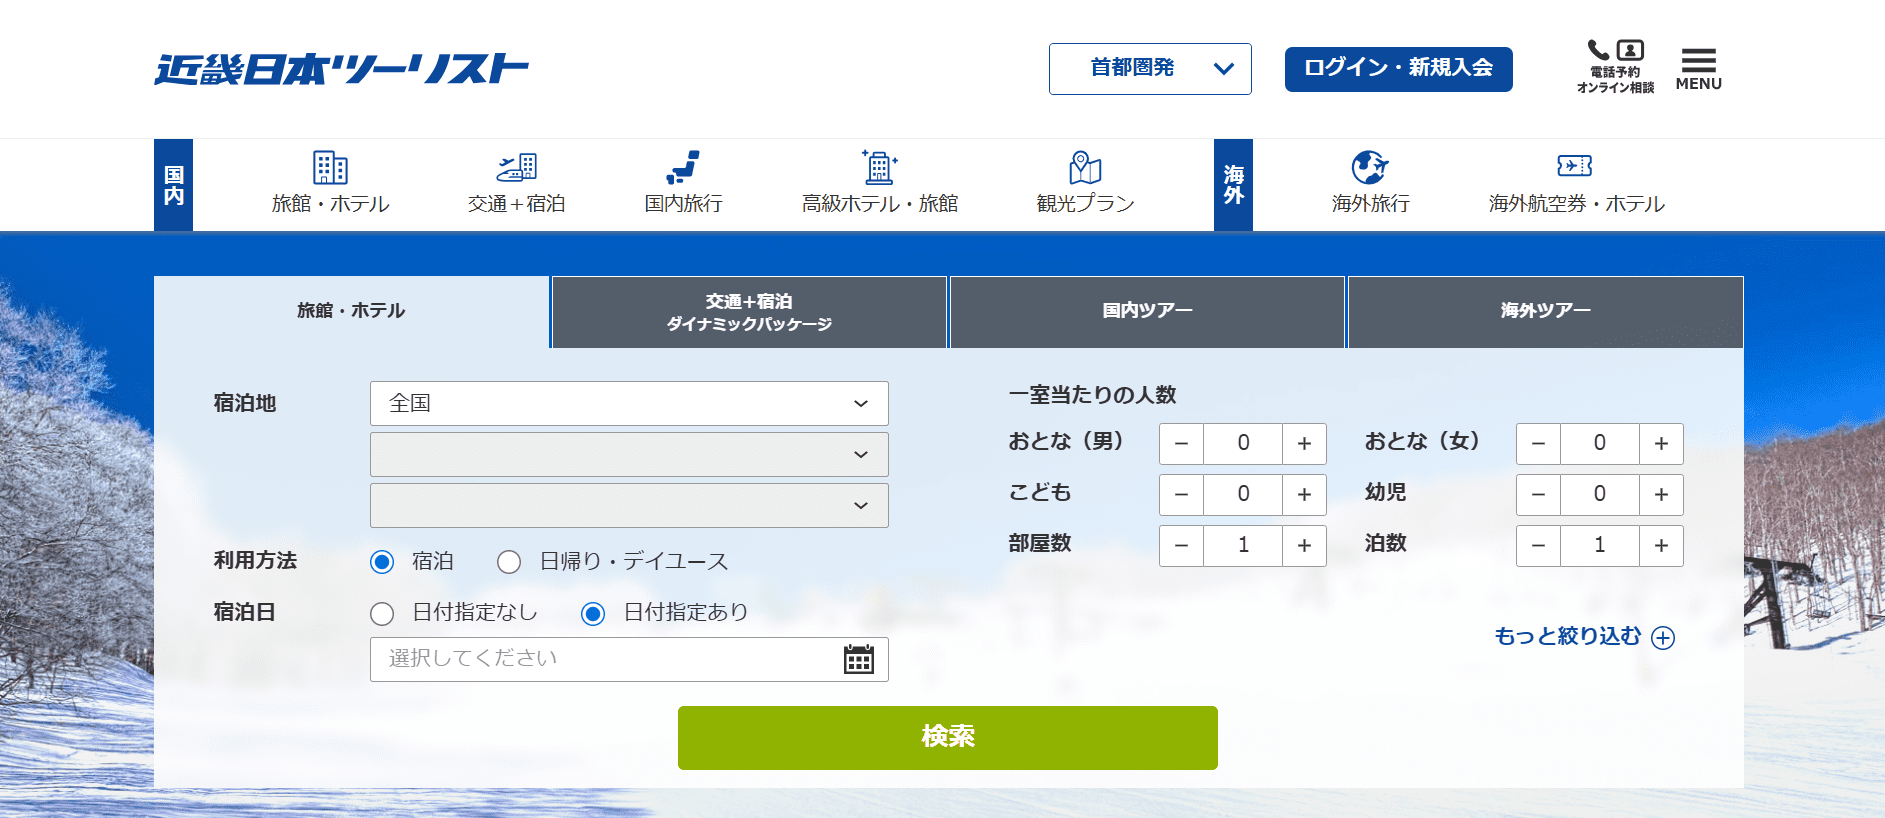Click the 観光プラン navigation text link

tap(1085, 204)
